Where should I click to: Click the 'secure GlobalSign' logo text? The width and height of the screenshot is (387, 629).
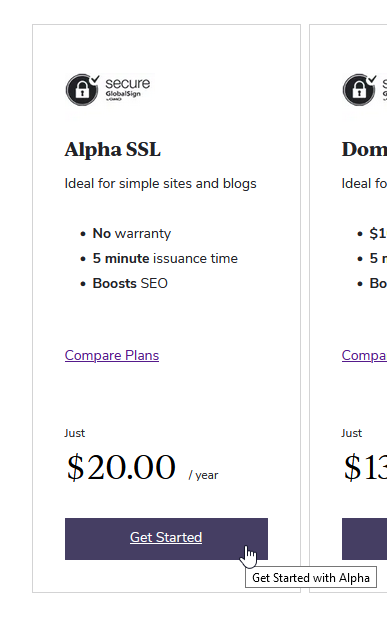click(128, 89)
